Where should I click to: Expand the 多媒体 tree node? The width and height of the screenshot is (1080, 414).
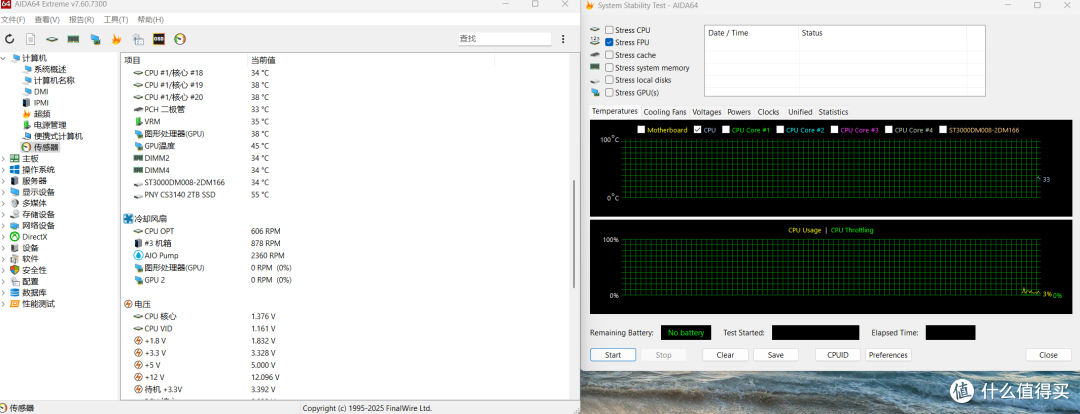tap(3, 203)
